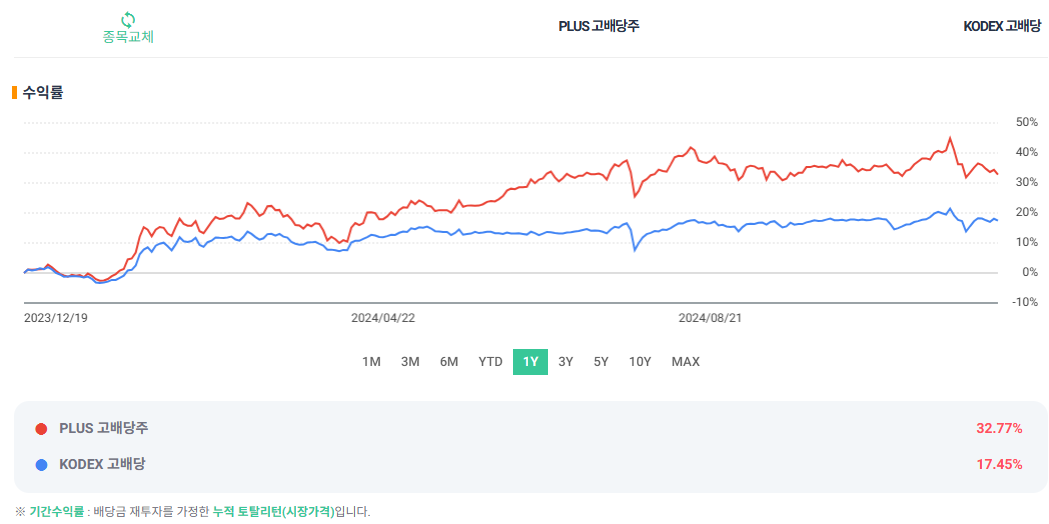Switch chart period to 5Y
Image resolution: width=1049 pixels, height=524 pixels.
[601, 362]
